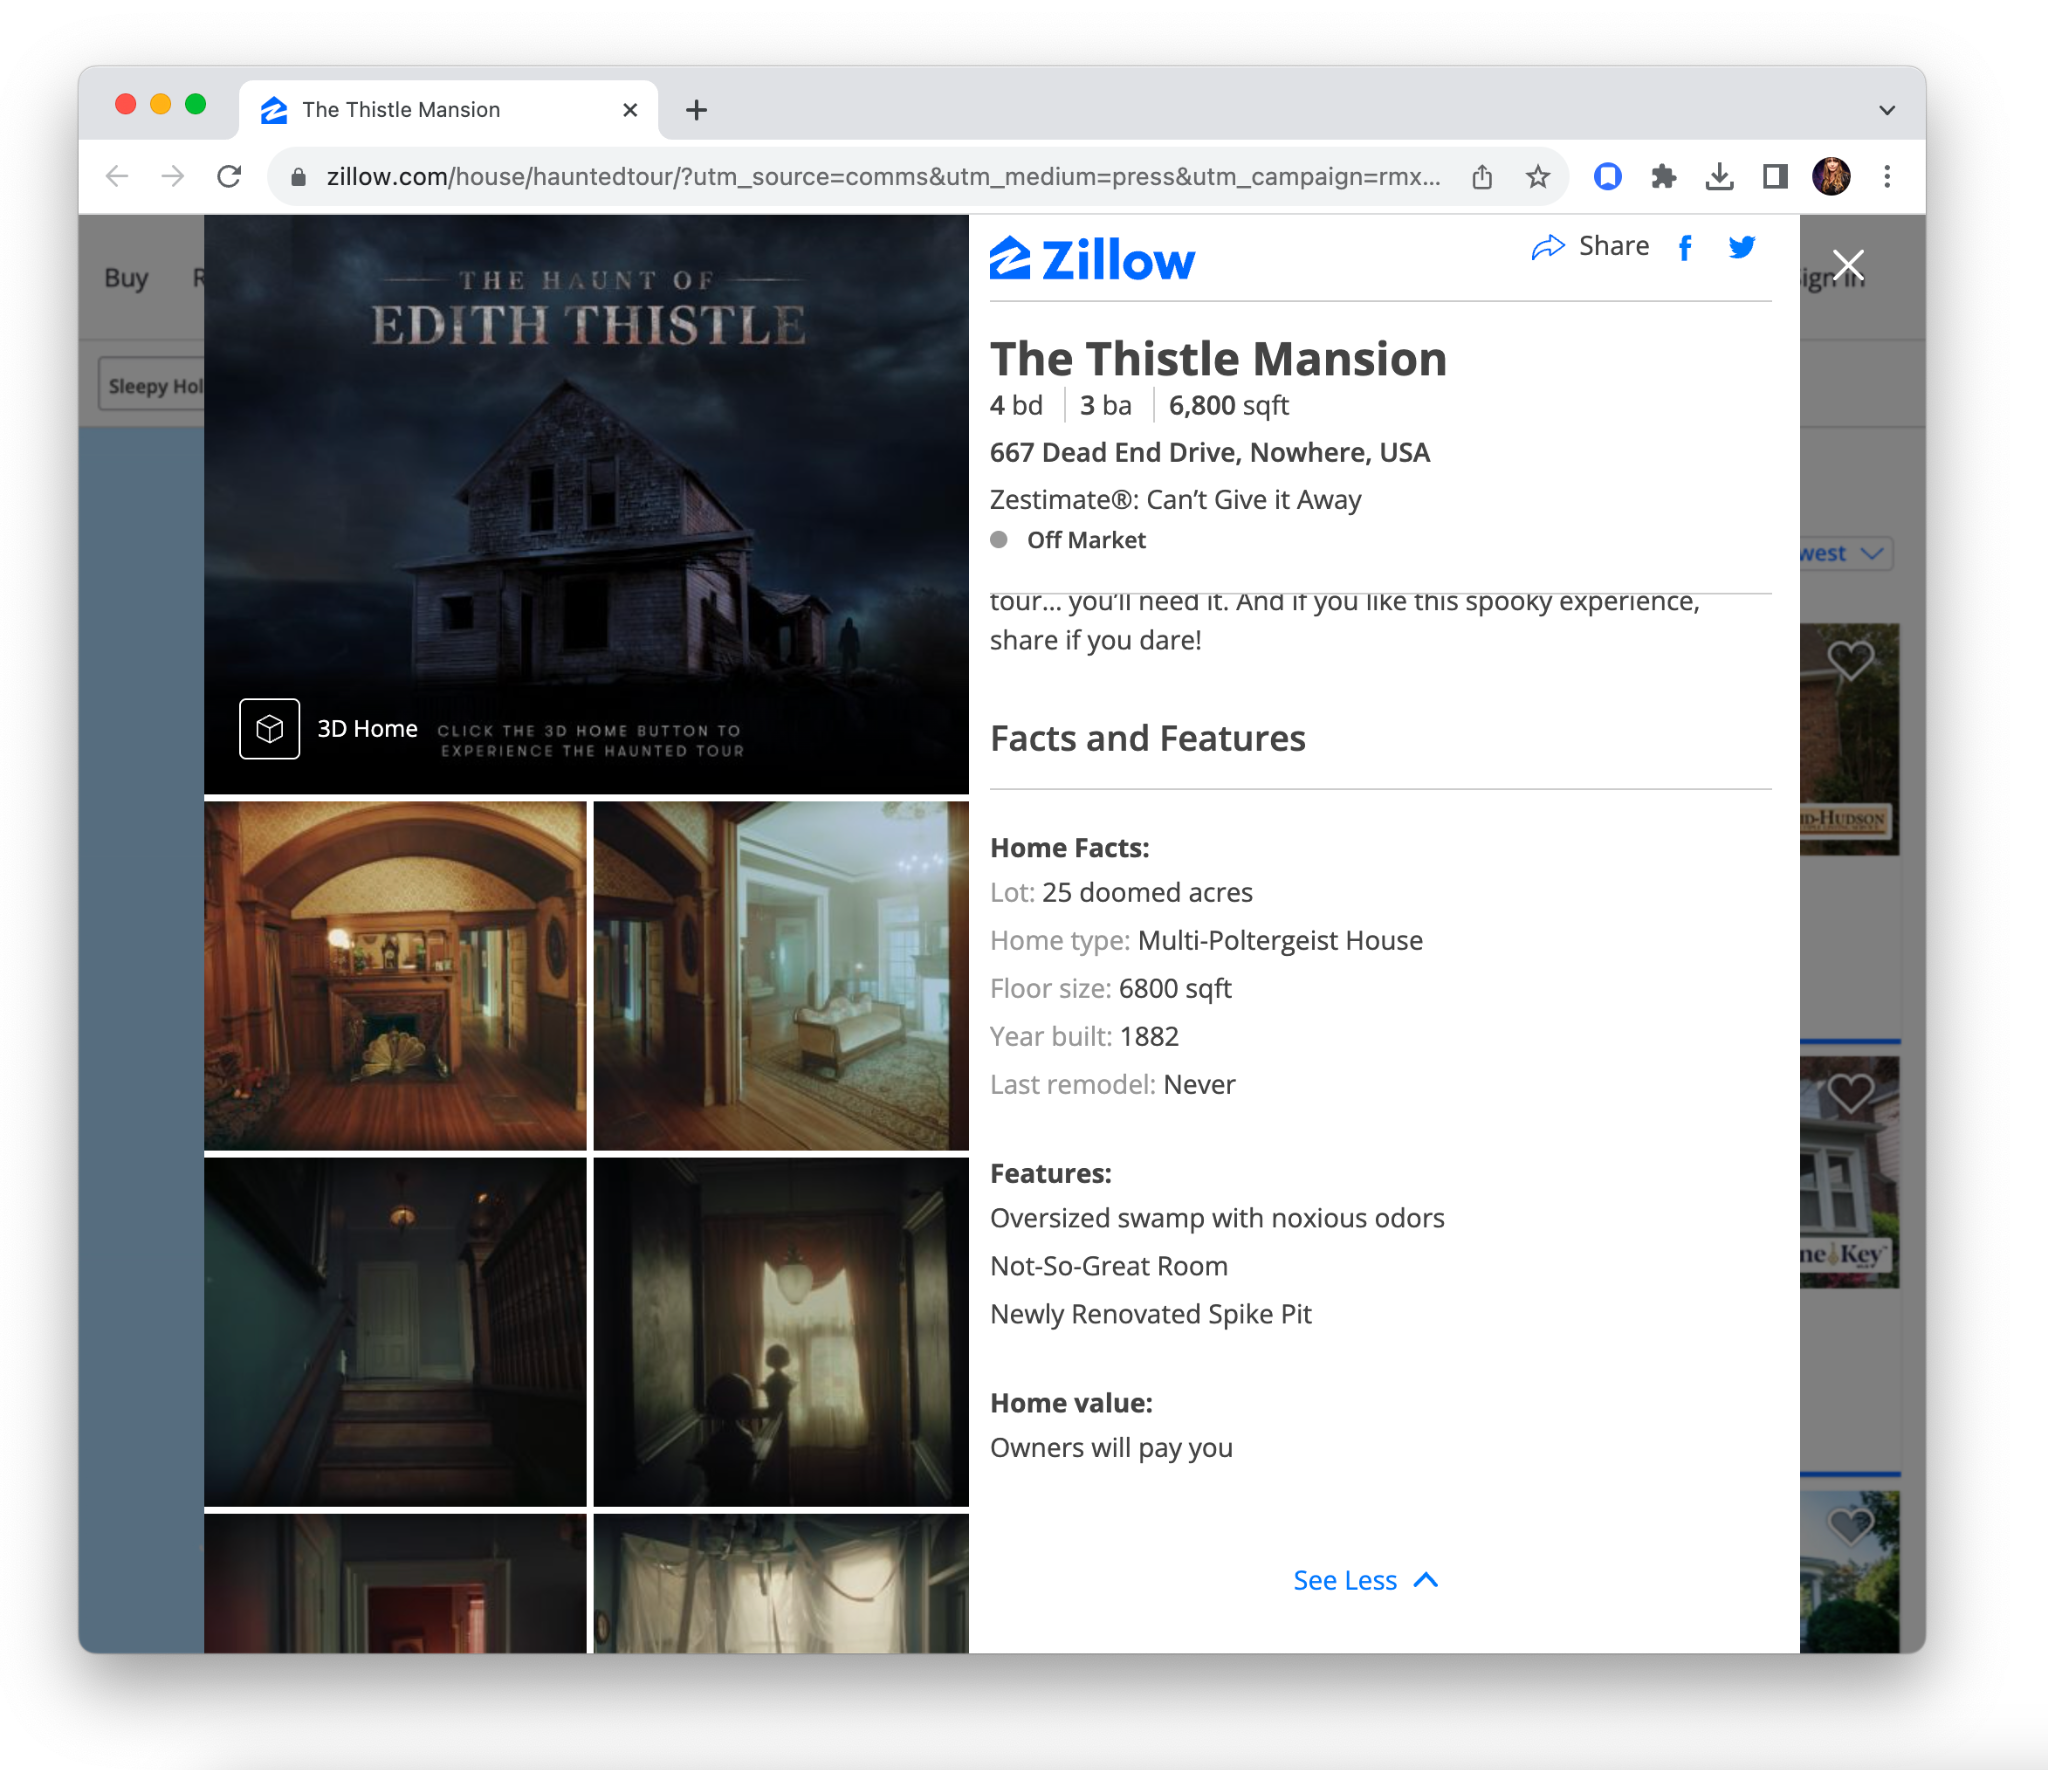
Task: Open the dark staircase photo
Action: coord(395,1332)
